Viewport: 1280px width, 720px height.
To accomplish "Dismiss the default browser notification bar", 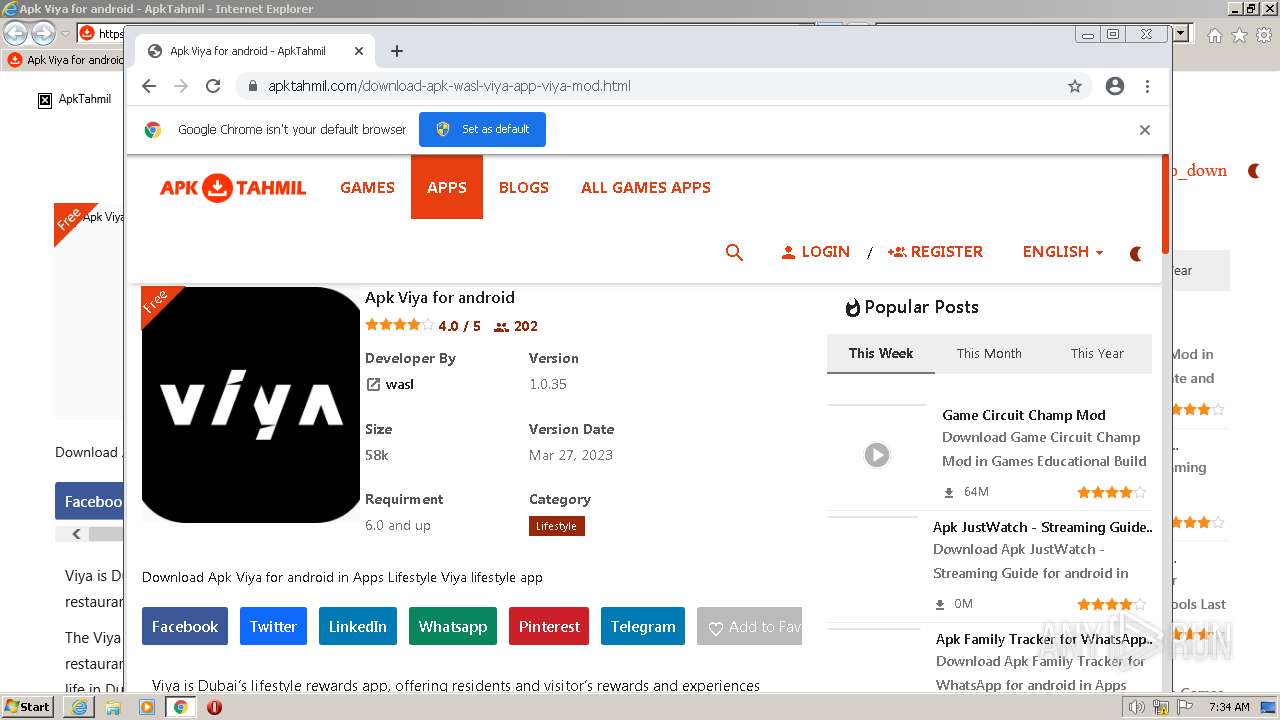I will (x=1145, y=130).
